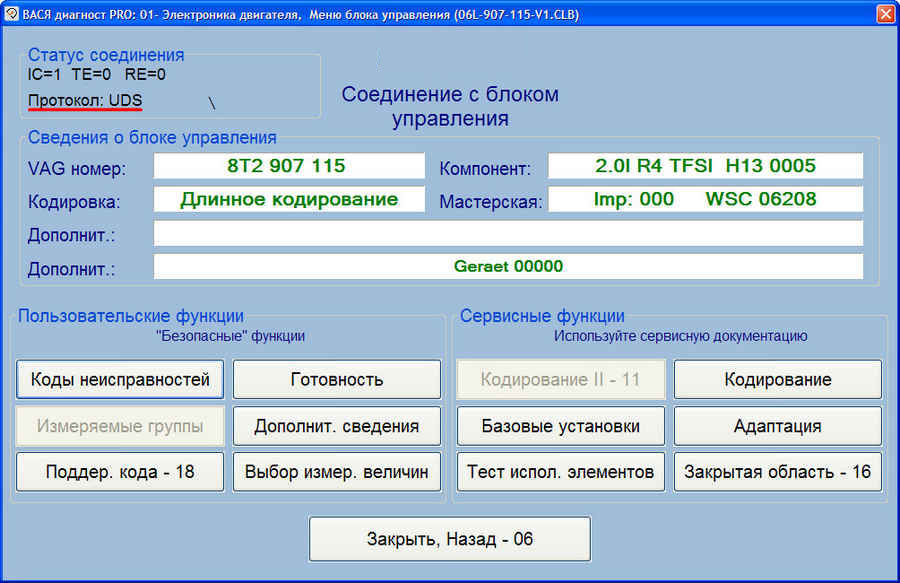Click the Закрыть, Назад - 06 button
The width and height of the screenshot is (900, 583).
point(450,539)
